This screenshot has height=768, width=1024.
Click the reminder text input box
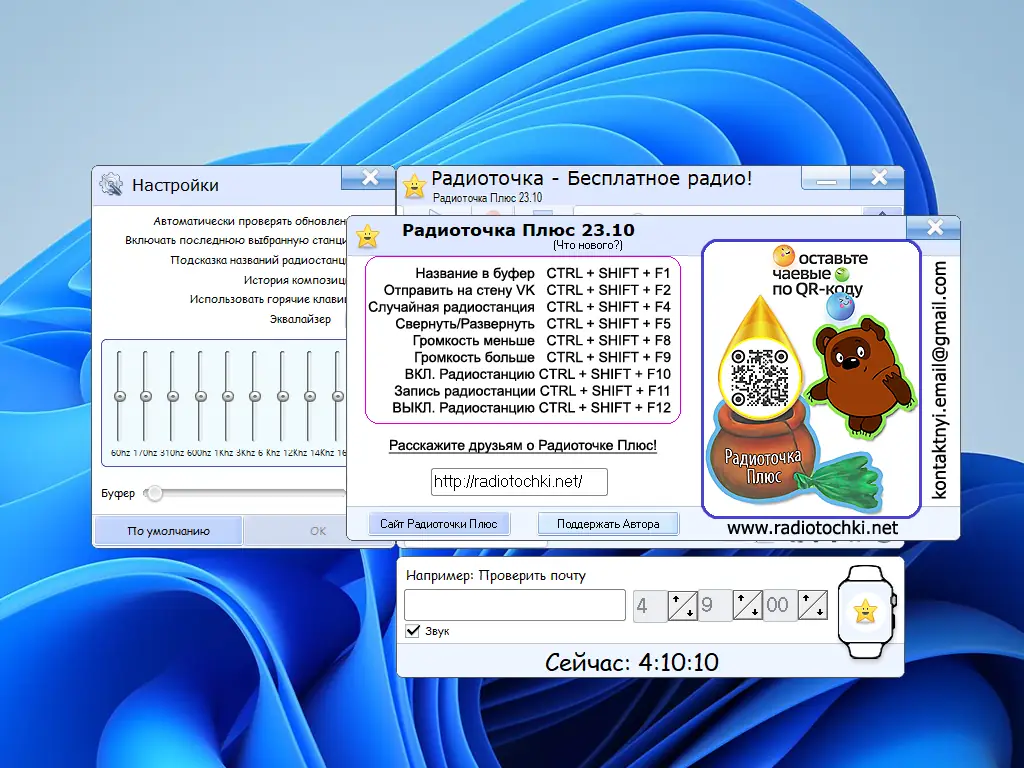tap(515, 605)
